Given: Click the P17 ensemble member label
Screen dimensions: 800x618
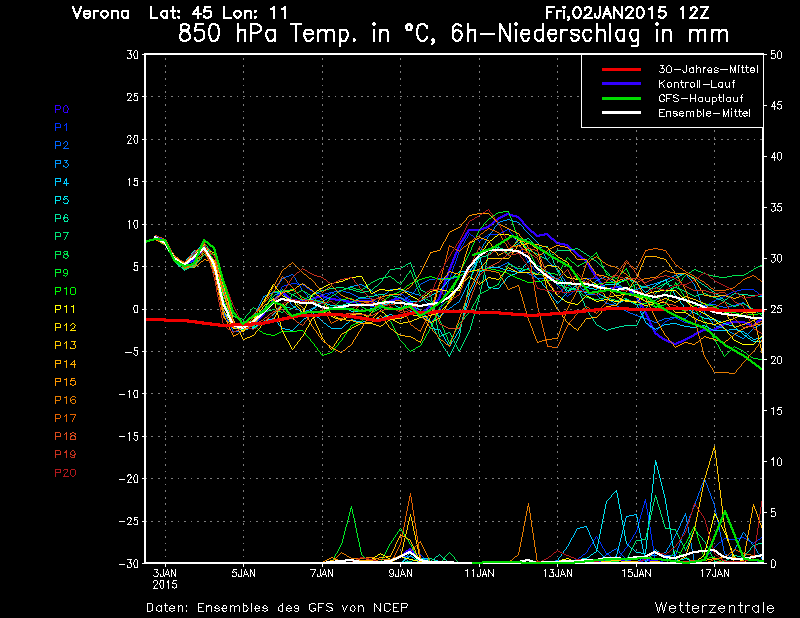Looking at the screenshot, I should point(65,418).
